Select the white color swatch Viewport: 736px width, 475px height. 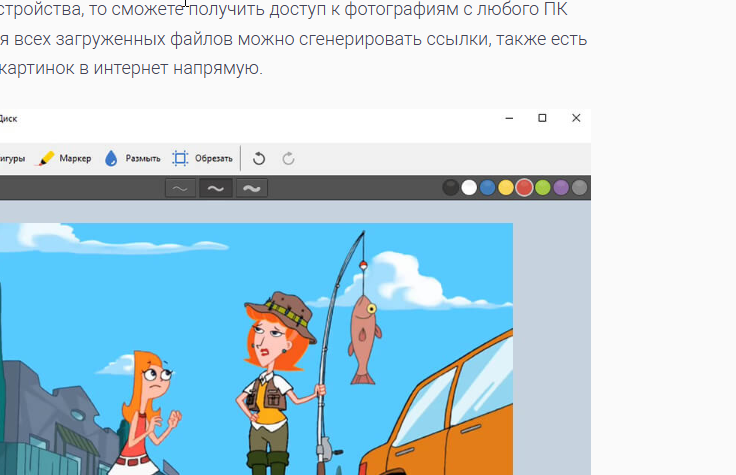click(469, 188)
